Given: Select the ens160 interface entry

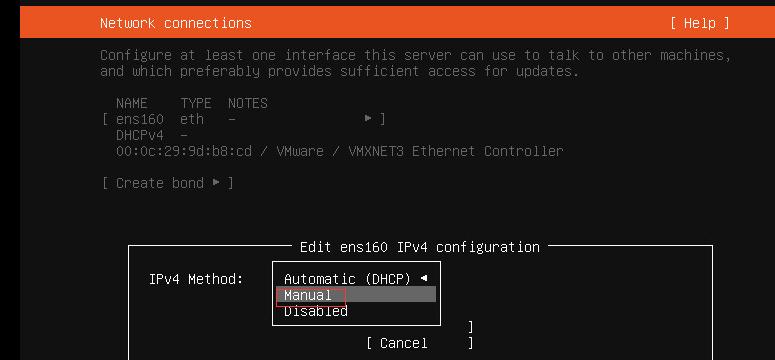Looking at the screenshot, I should (243, 119).
